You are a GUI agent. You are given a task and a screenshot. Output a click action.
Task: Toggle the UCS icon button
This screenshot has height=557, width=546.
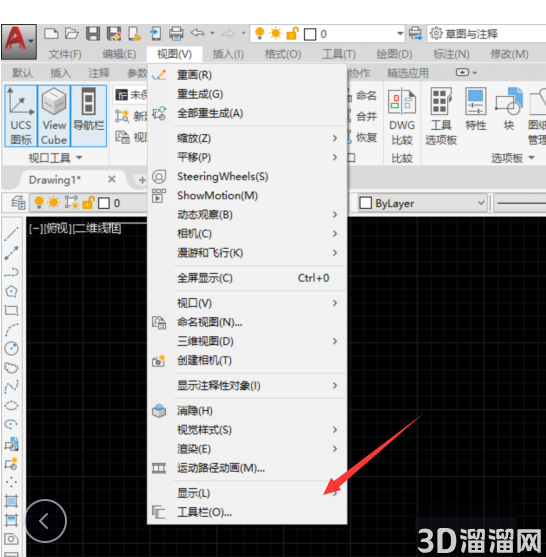pos(21,116)
